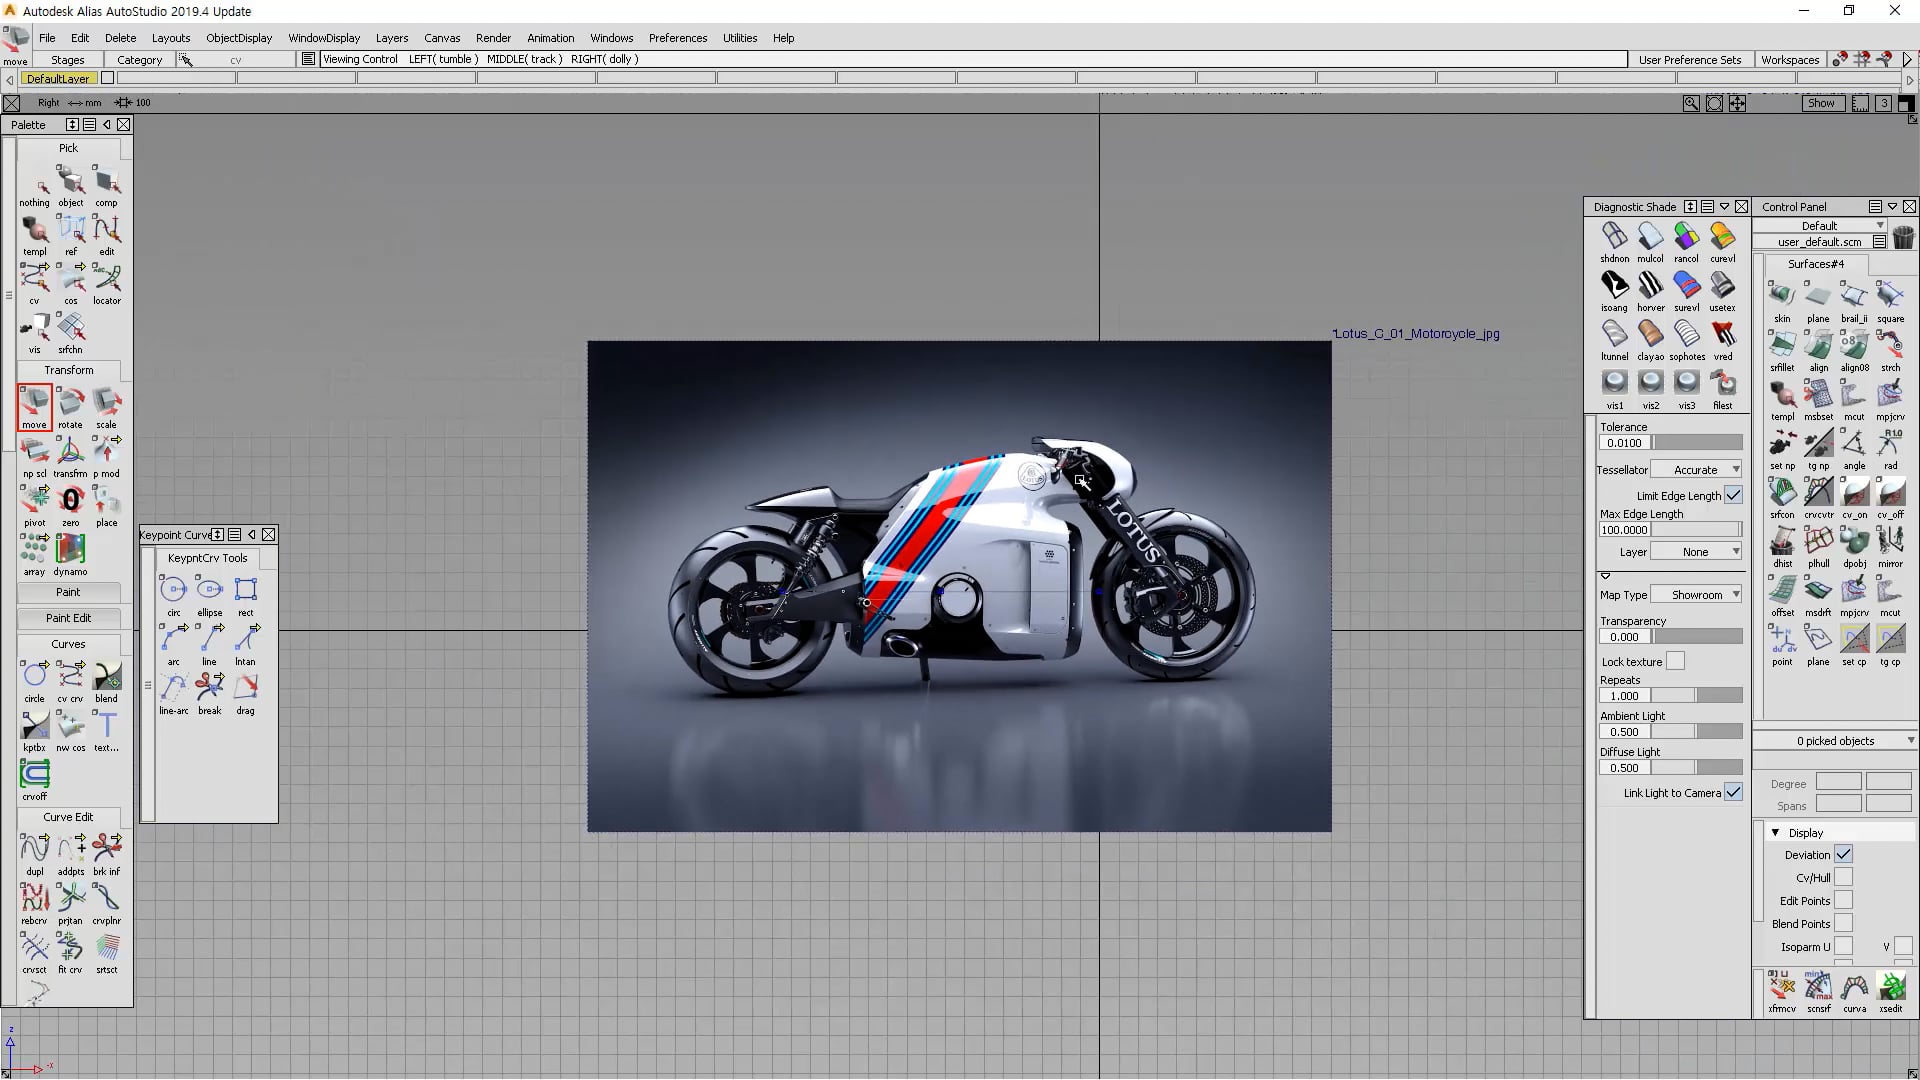Disable the Deviation display checkbox

(1843, 854)
